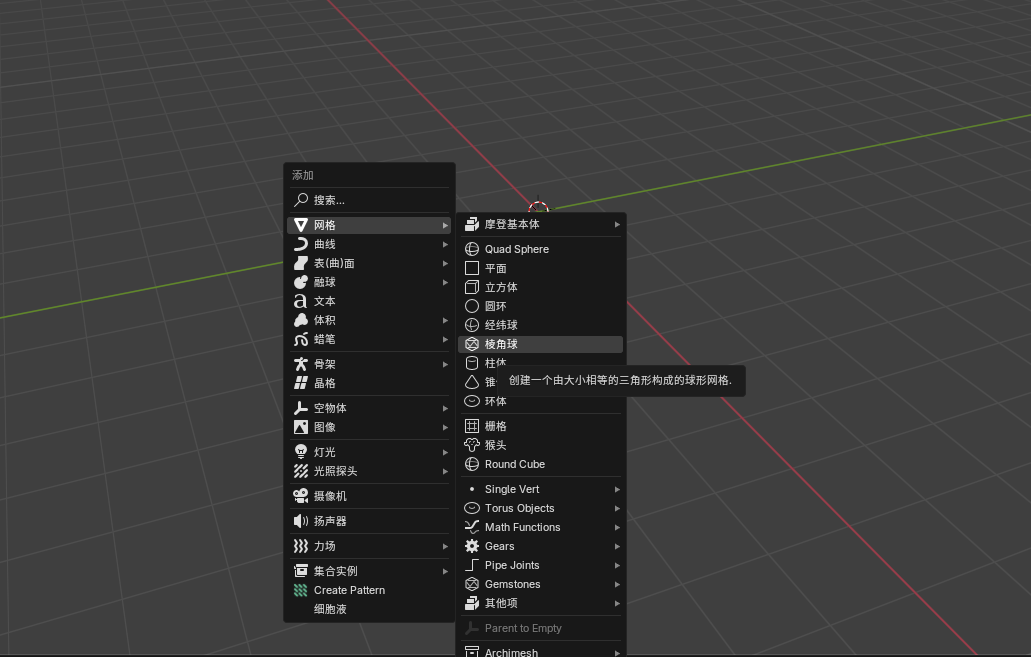Select the 棱角球 menu entry
The width and height of the screenshot is (1031, 657).
[x=540, y=344]
